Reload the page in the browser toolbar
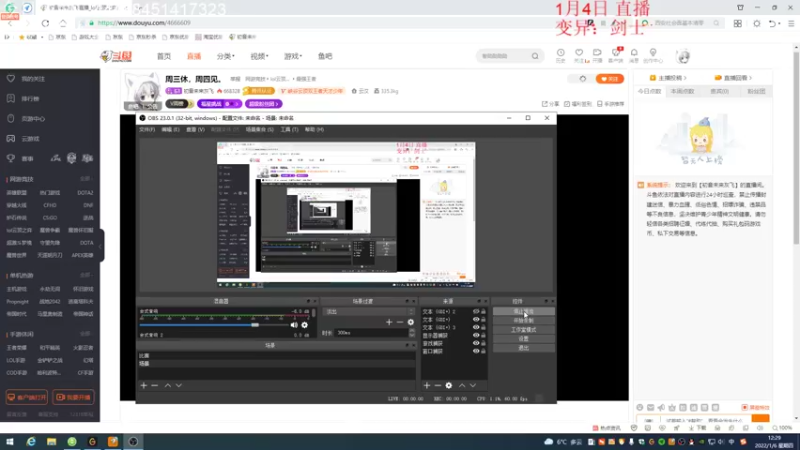 pos(45,23)
